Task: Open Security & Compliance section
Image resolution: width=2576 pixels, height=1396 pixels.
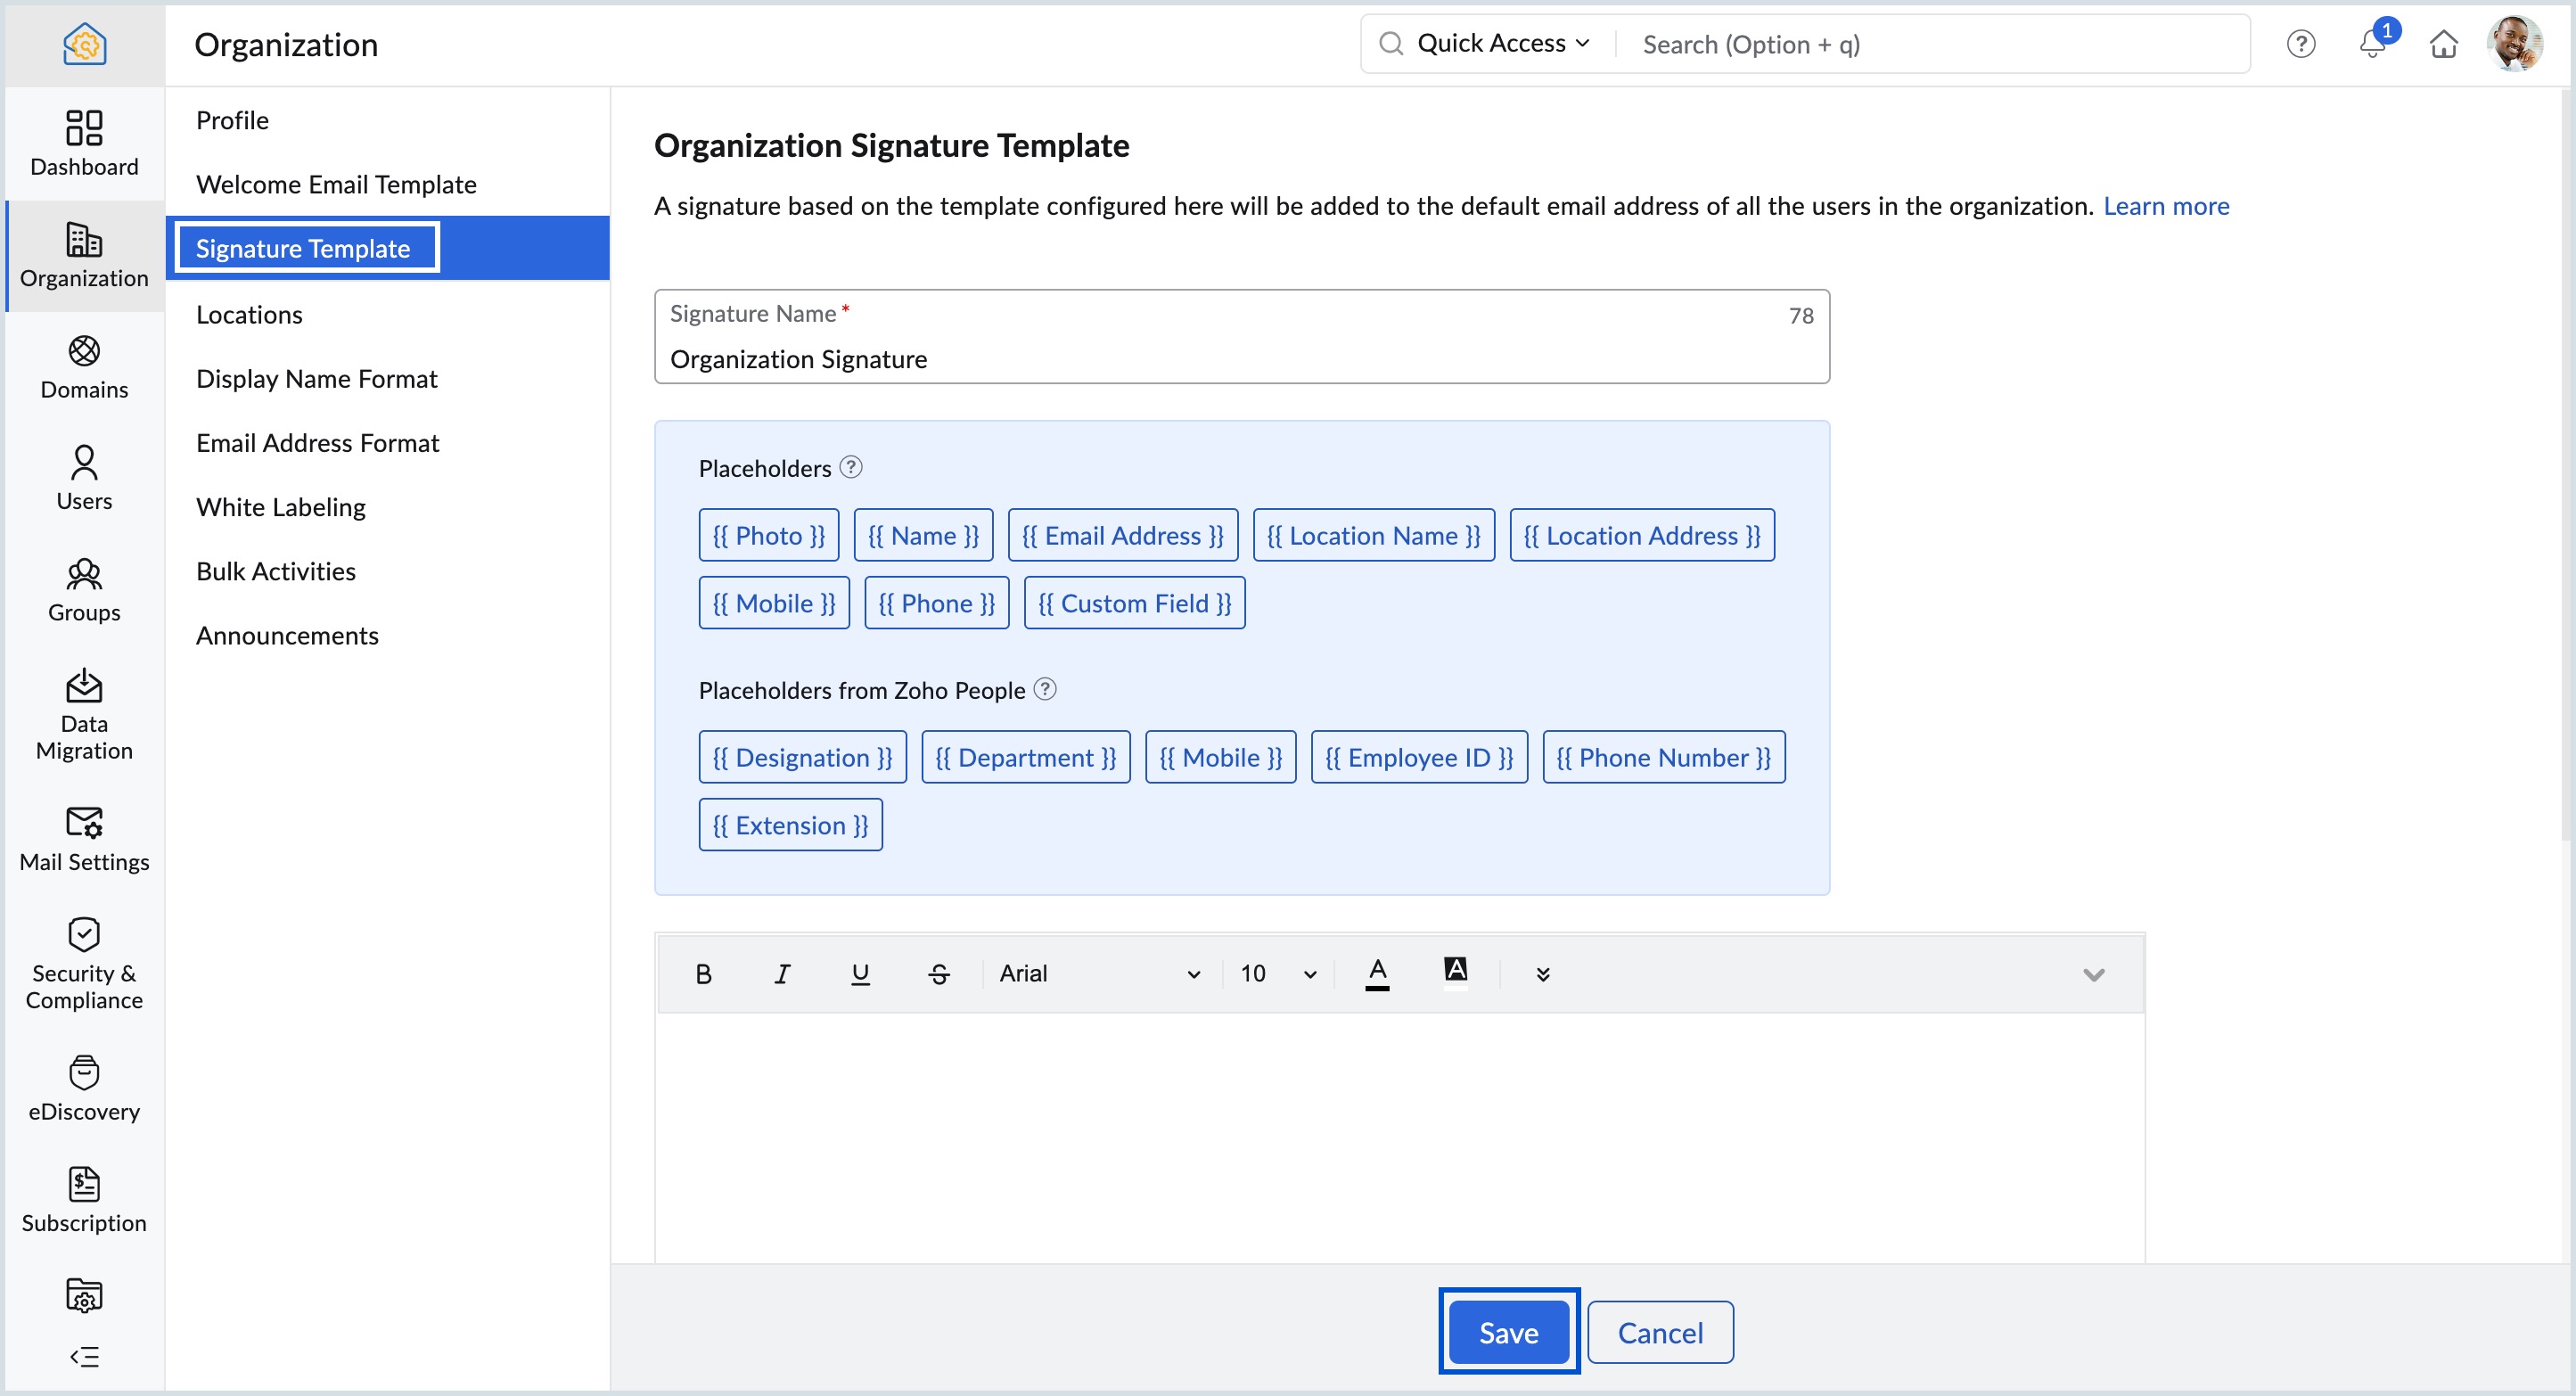Action: pos(84,963)
